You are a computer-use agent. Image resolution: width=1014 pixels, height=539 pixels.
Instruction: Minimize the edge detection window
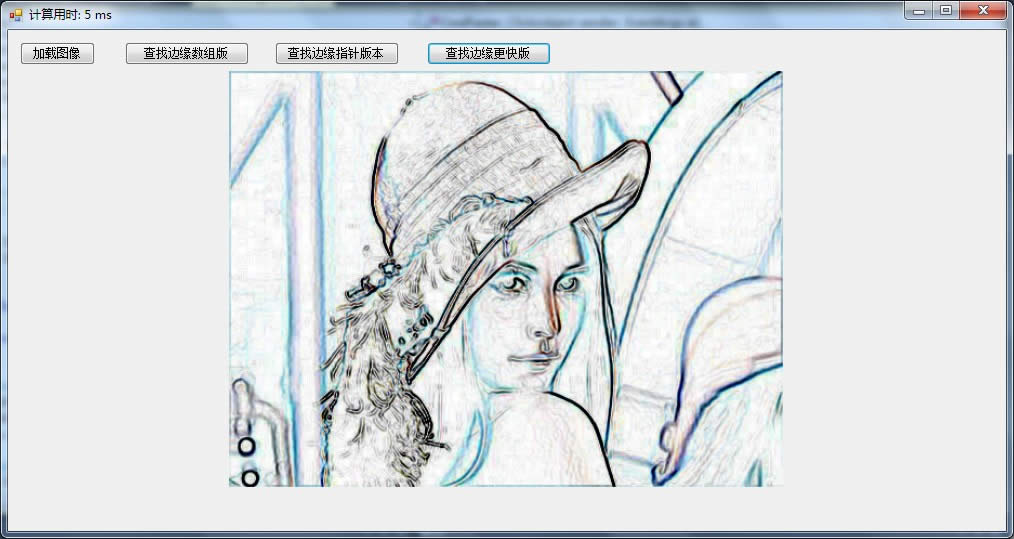pyautogui.click(x=919, y=11)
